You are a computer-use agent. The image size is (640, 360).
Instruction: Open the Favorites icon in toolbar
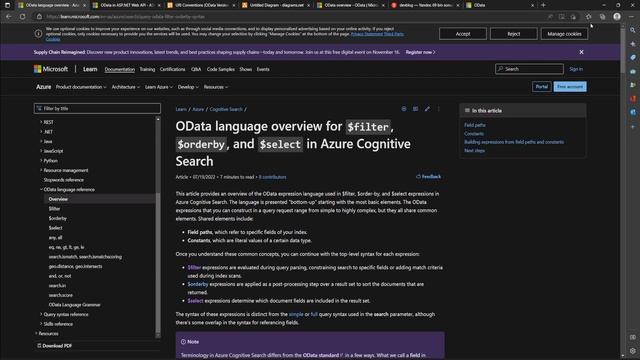point(589,17)
